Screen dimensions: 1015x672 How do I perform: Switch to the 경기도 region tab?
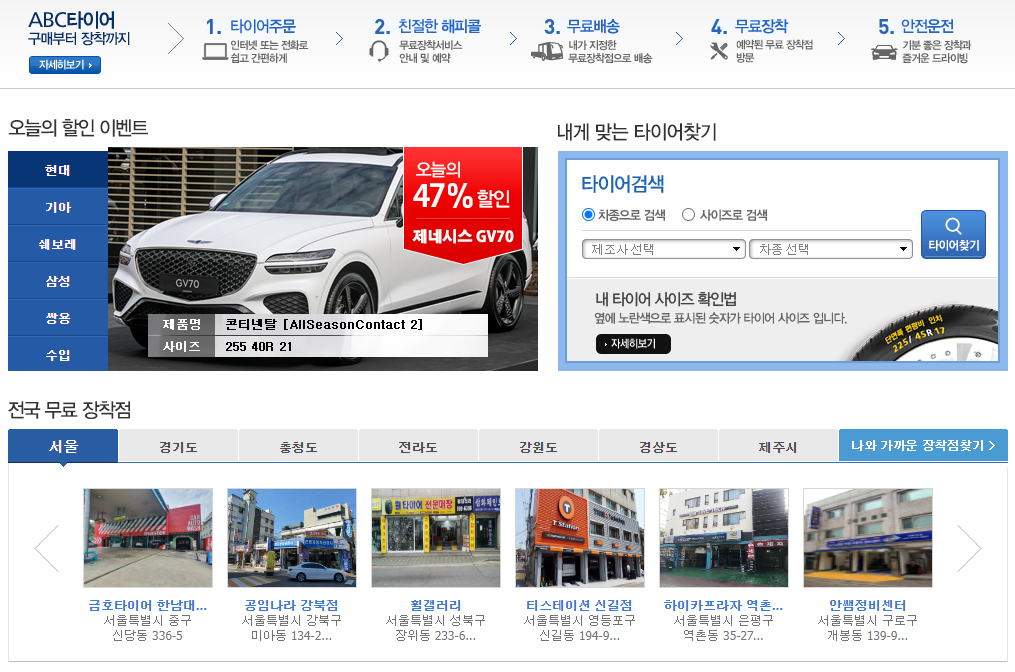point(179,447)
